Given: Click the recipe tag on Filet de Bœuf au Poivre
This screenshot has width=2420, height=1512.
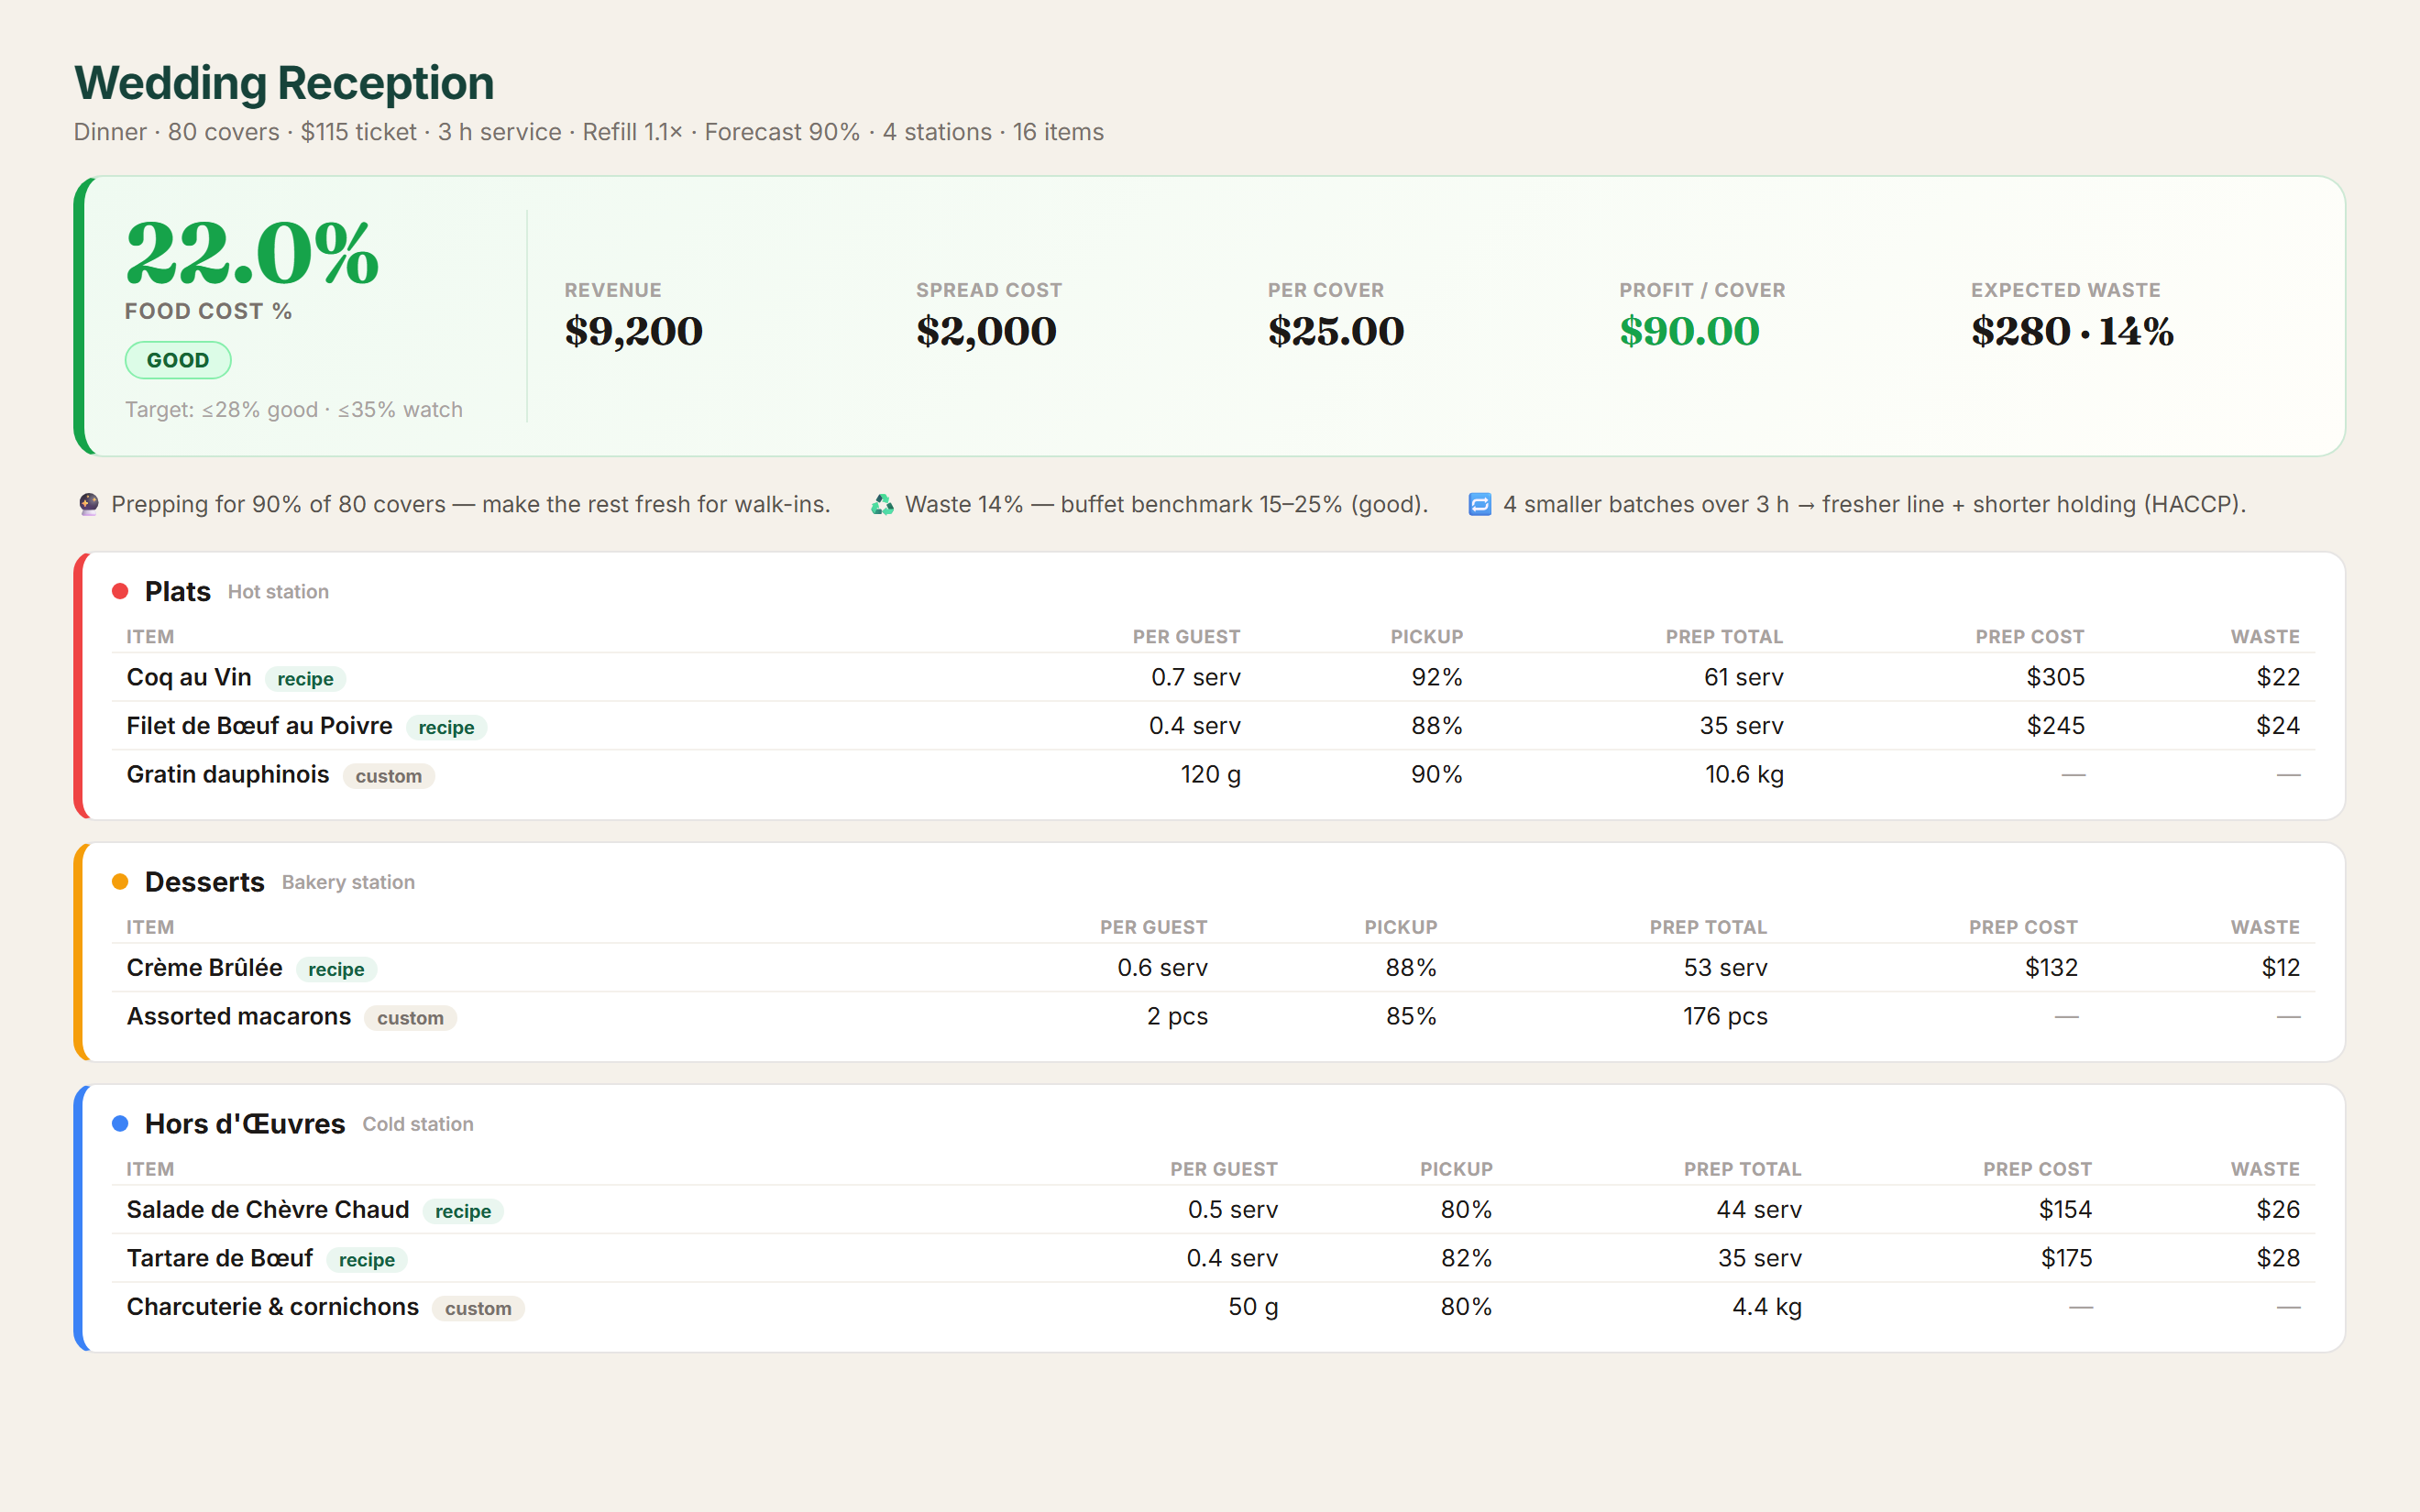Looking at the screenshot, I should (446, 727).
